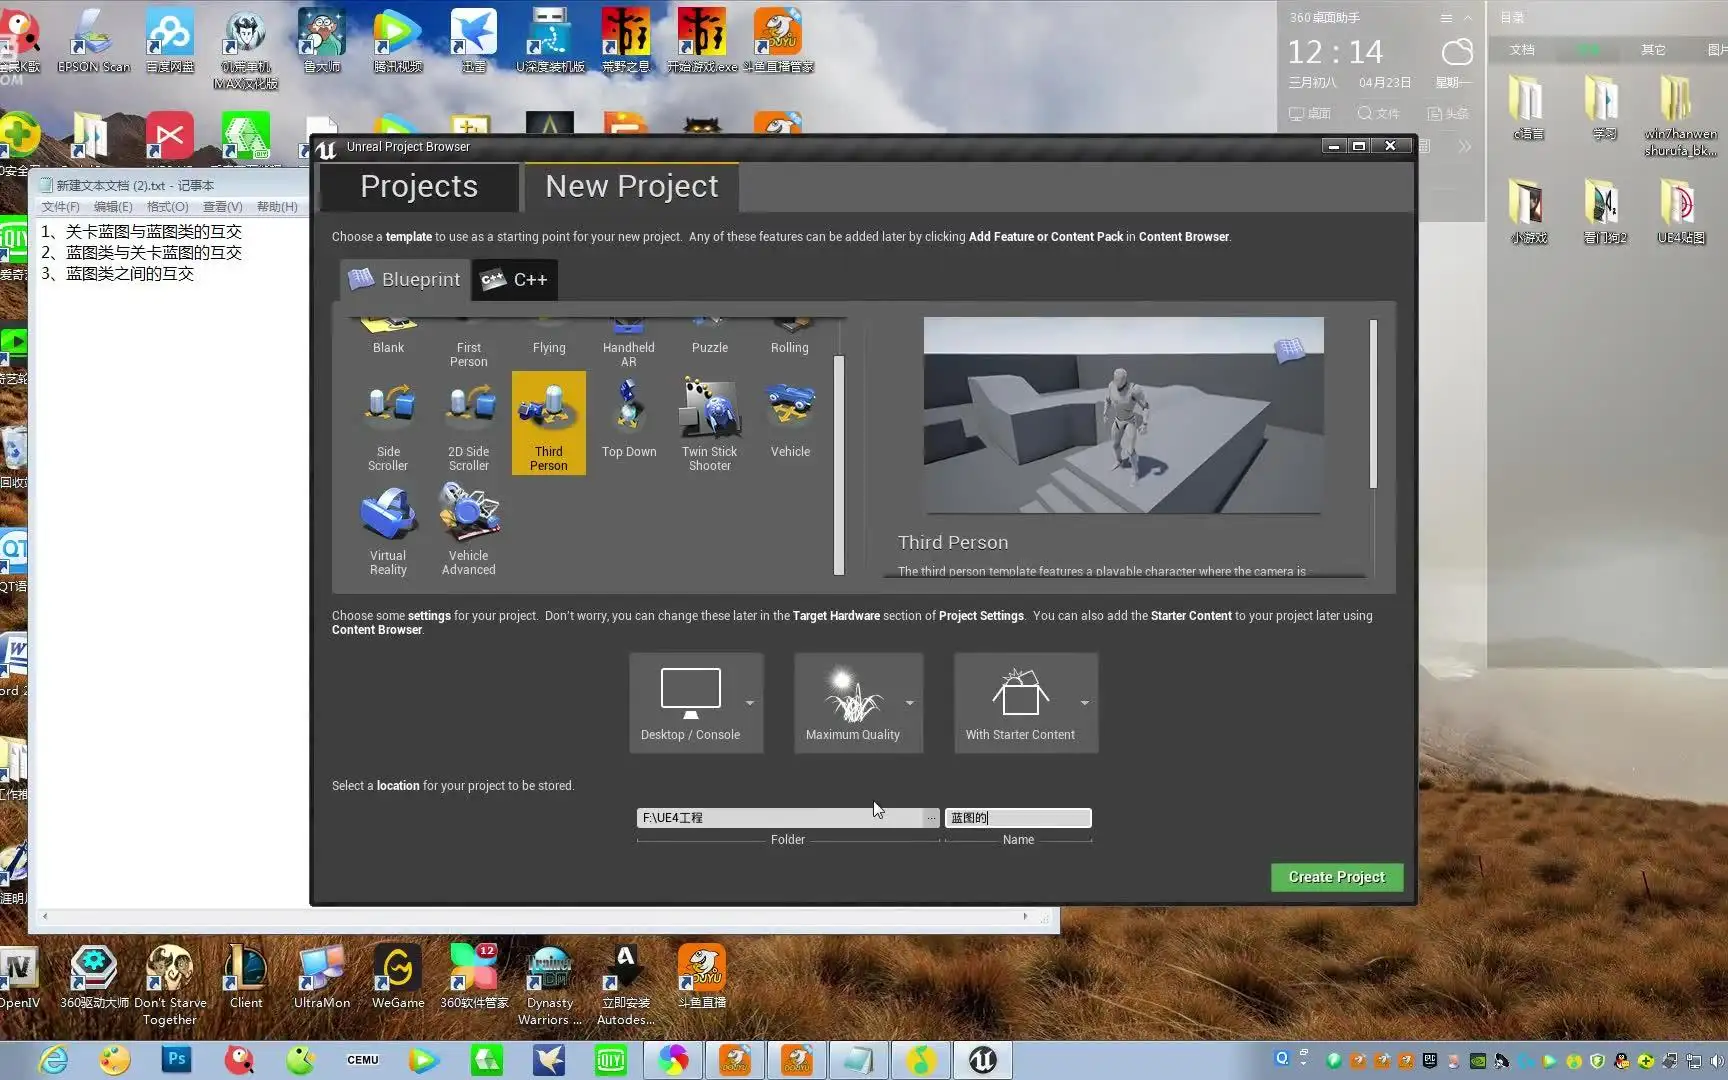Pick the 2D Side Scroller template
This screenshot has height=1080, width=1728.
pos(468,423)
